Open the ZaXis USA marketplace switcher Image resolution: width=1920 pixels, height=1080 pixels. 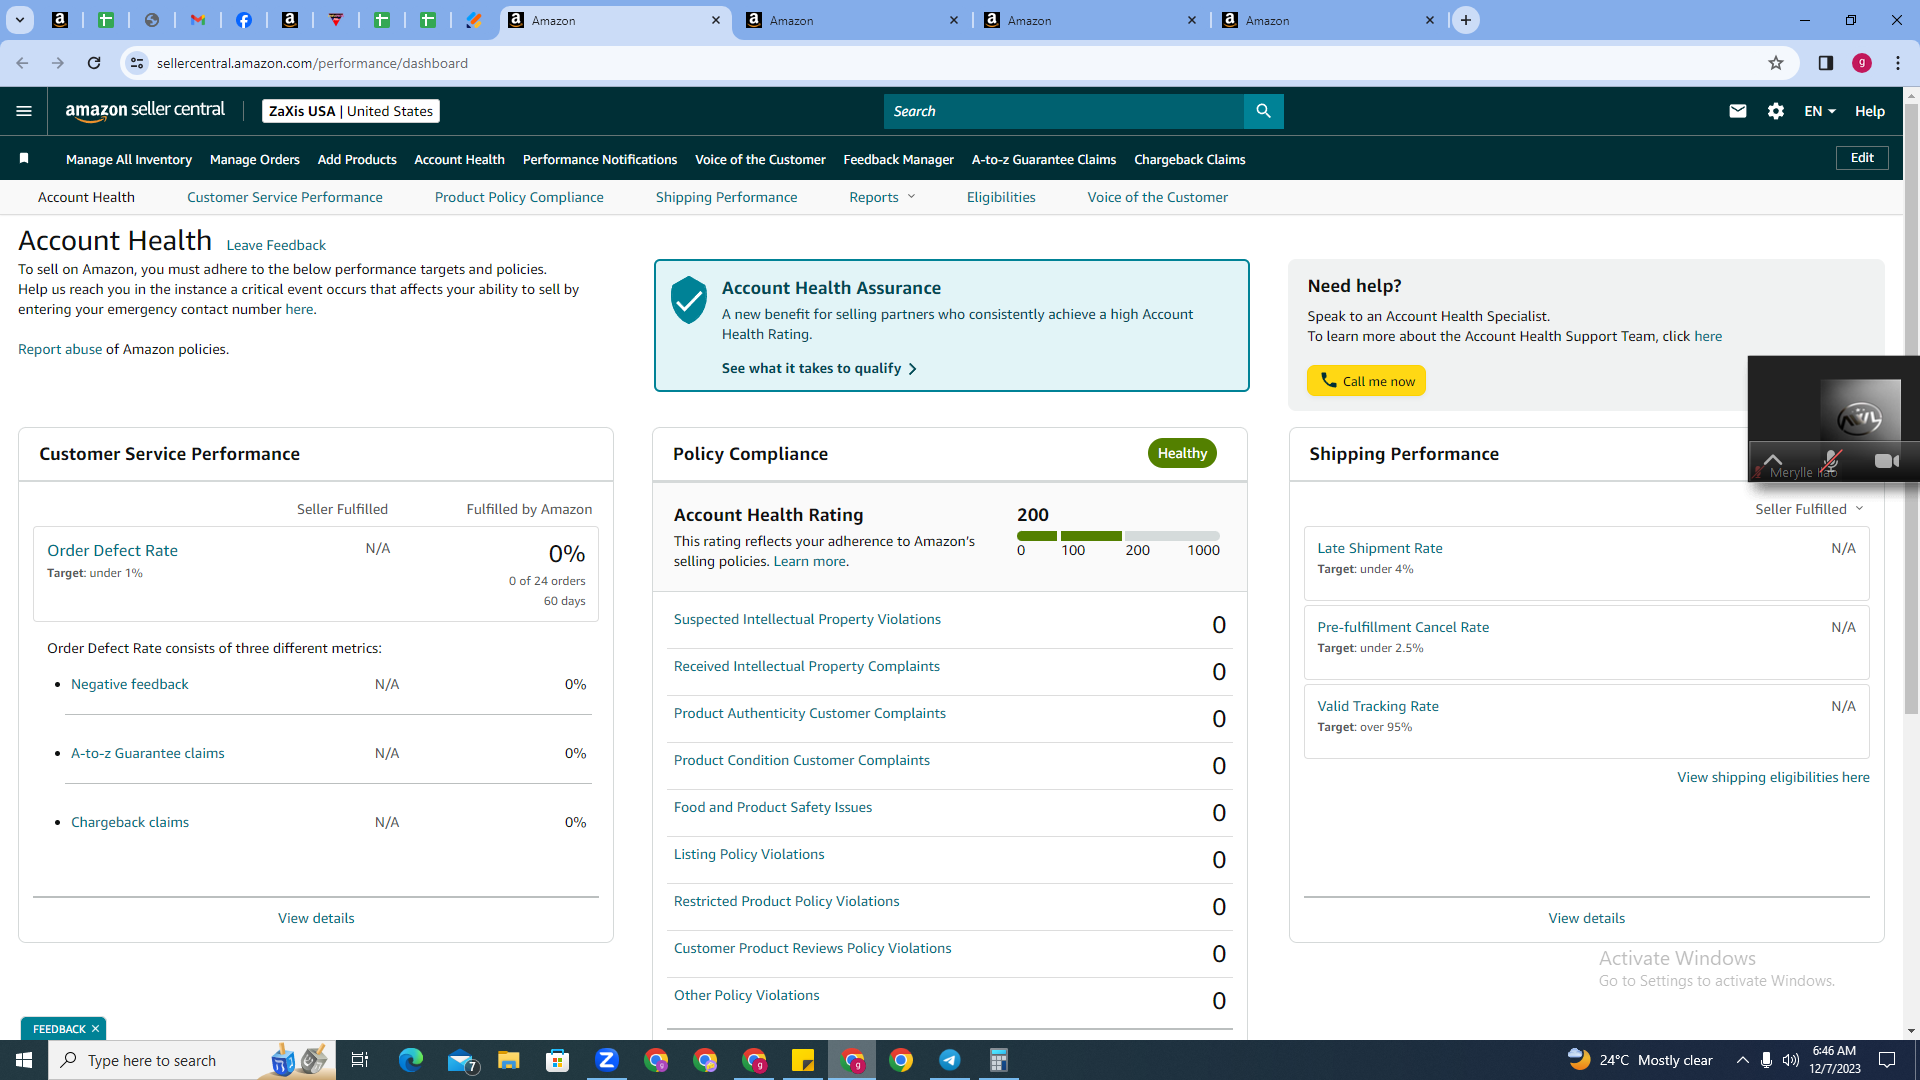(x=351, y=111)
